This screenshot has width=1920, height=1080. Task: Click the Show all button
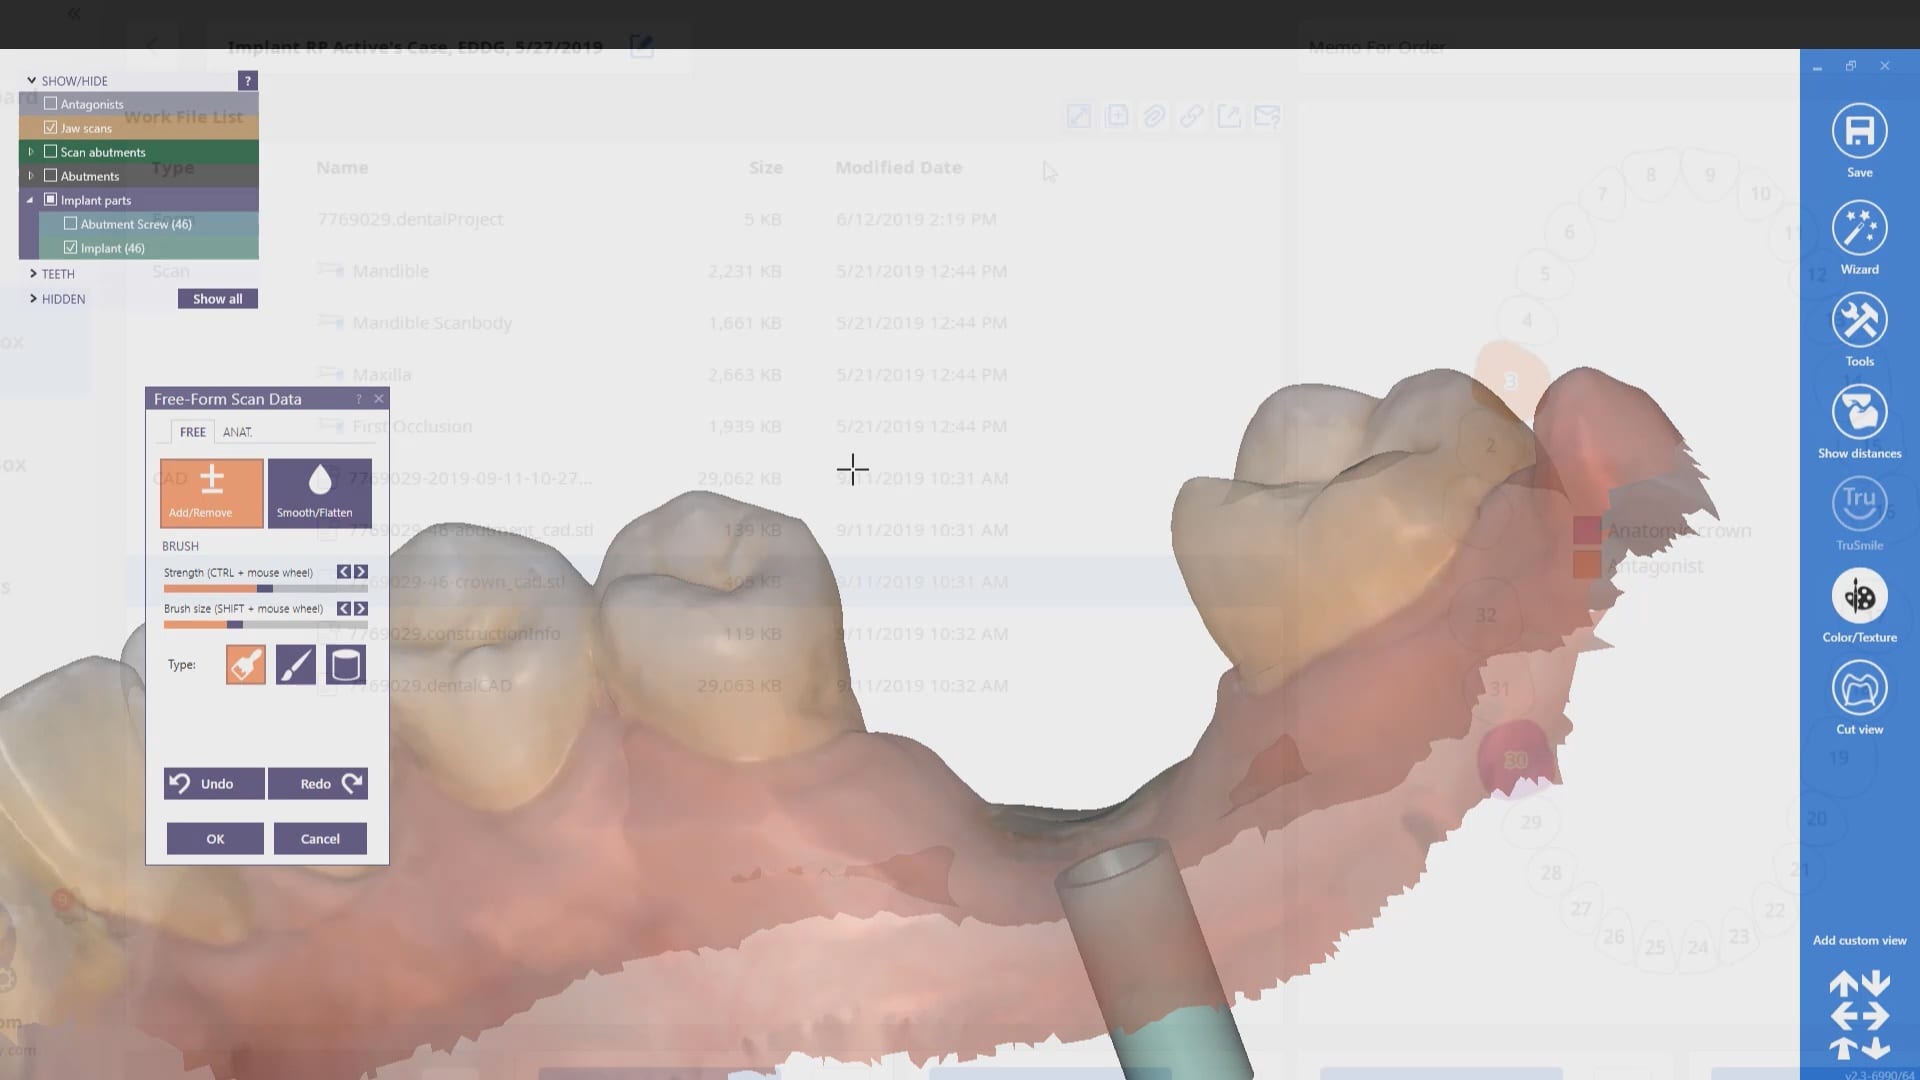[217, 299]
